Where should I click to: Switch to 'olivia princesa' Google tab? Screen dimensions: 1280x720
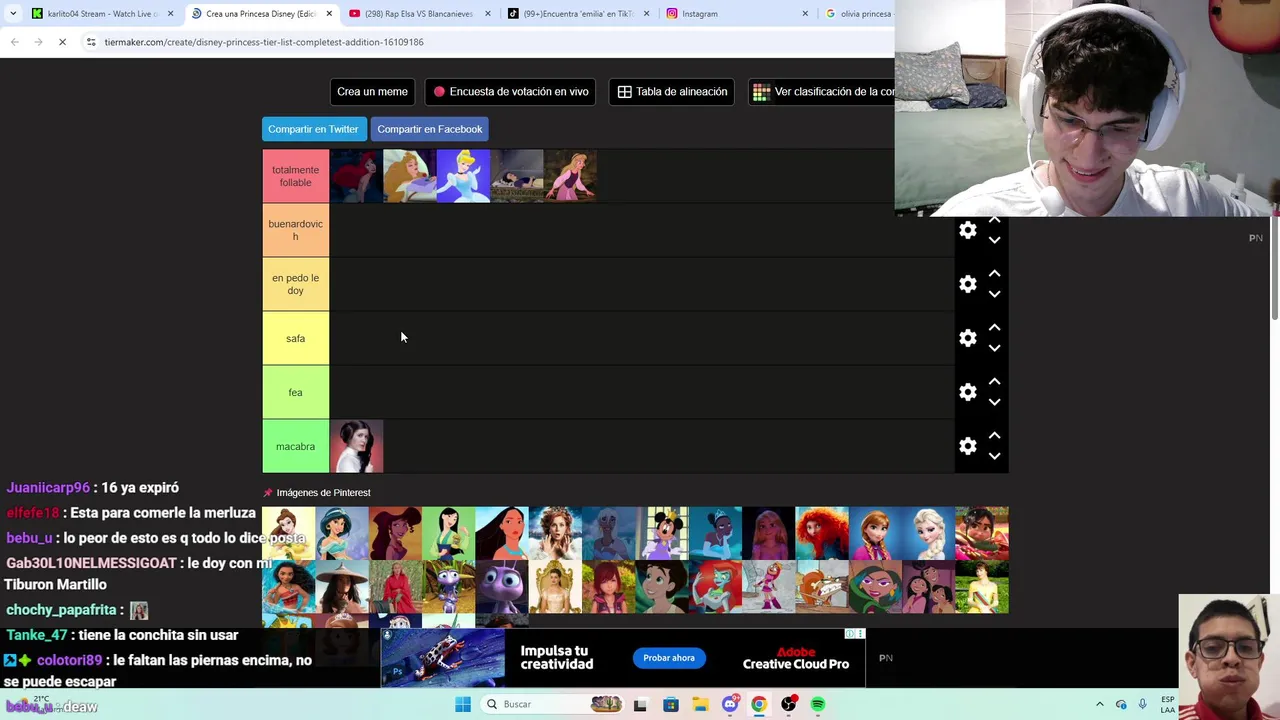coord(858,14)
